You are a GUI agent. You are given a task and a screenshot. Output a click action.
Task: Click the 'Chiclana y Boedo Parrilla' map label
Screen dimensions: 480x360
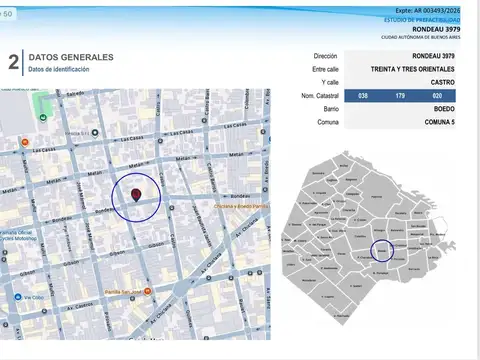(241, 206)
